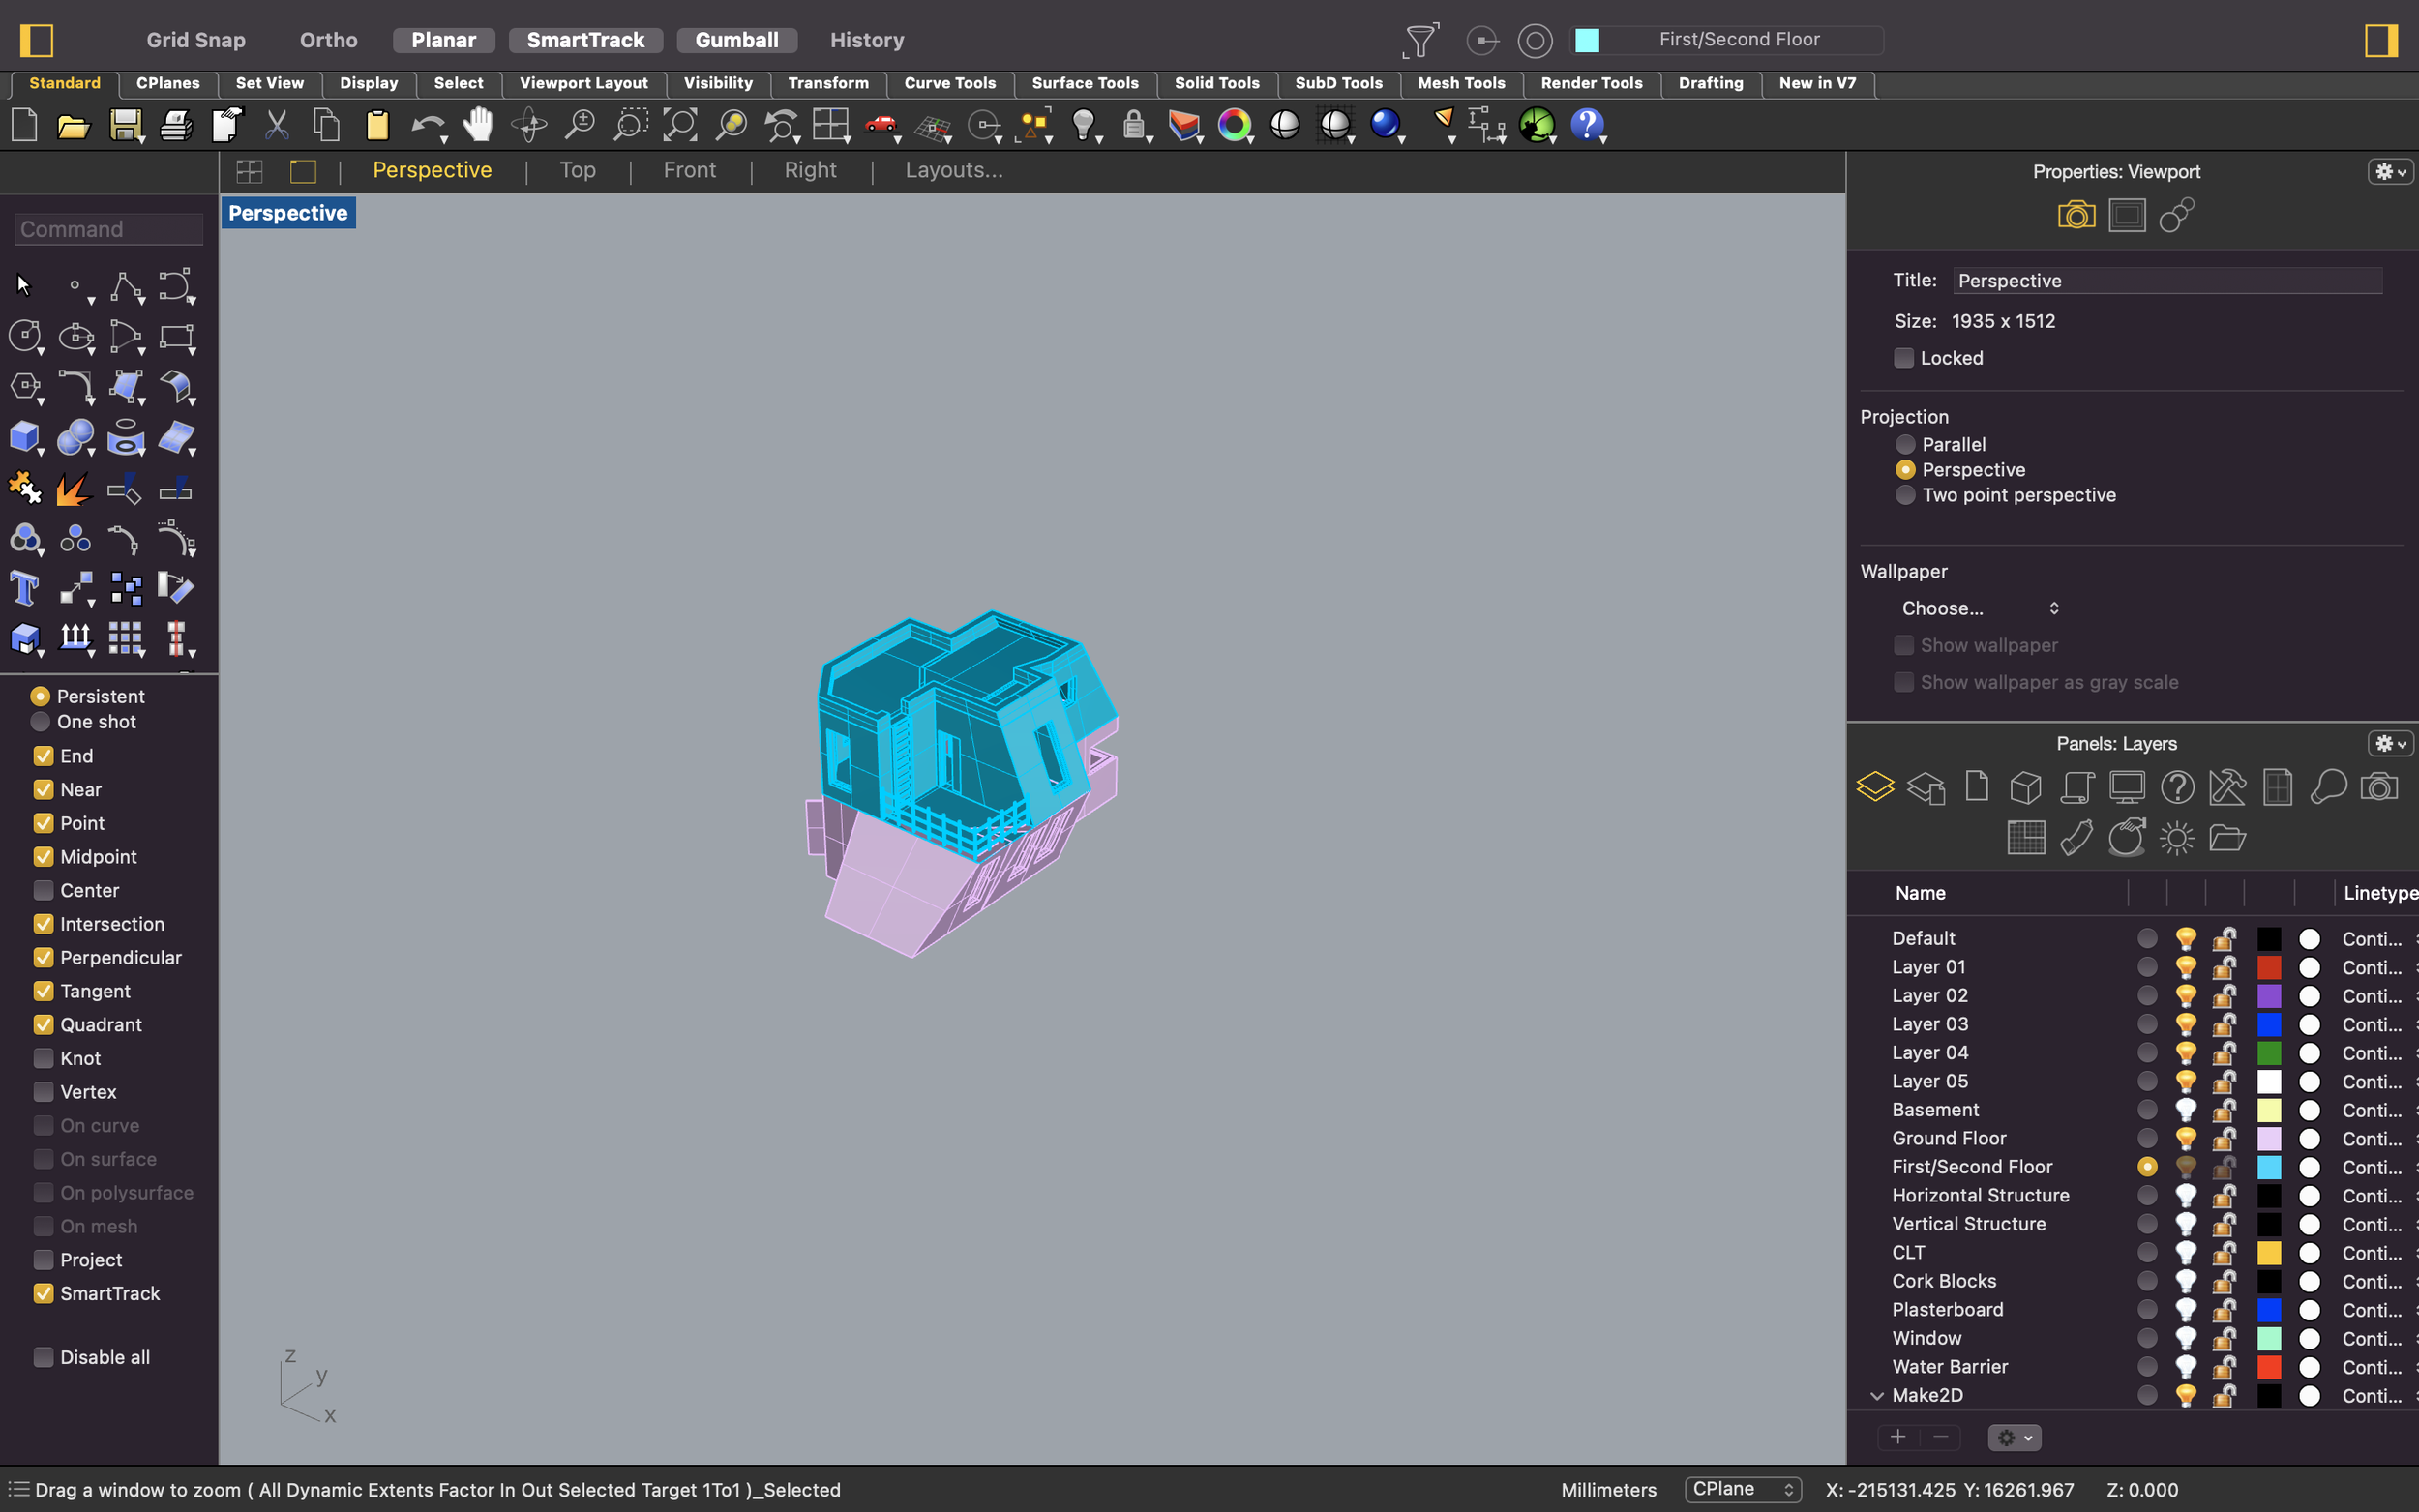This screenshot has width=2419, height=1512.
Task: Toggle Knot osnap checkbox on
Action: (x=42, y=1057)
